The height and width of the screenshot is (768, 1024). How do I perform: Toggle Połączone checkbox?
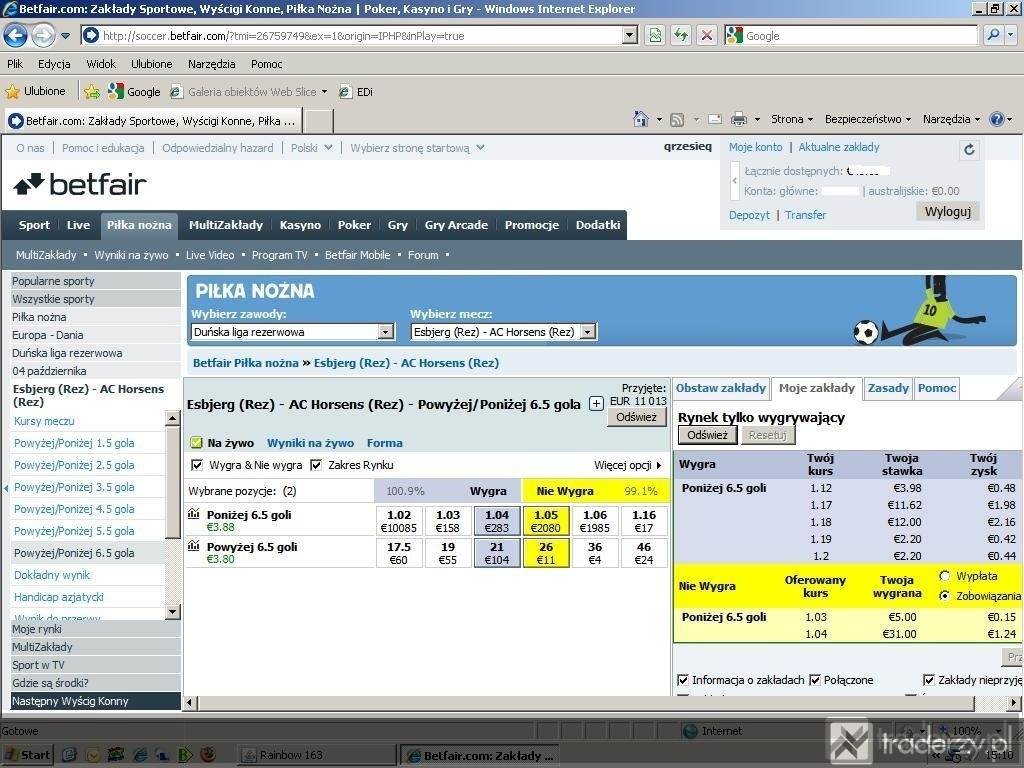pyautogui.click(x=815, y=680)
